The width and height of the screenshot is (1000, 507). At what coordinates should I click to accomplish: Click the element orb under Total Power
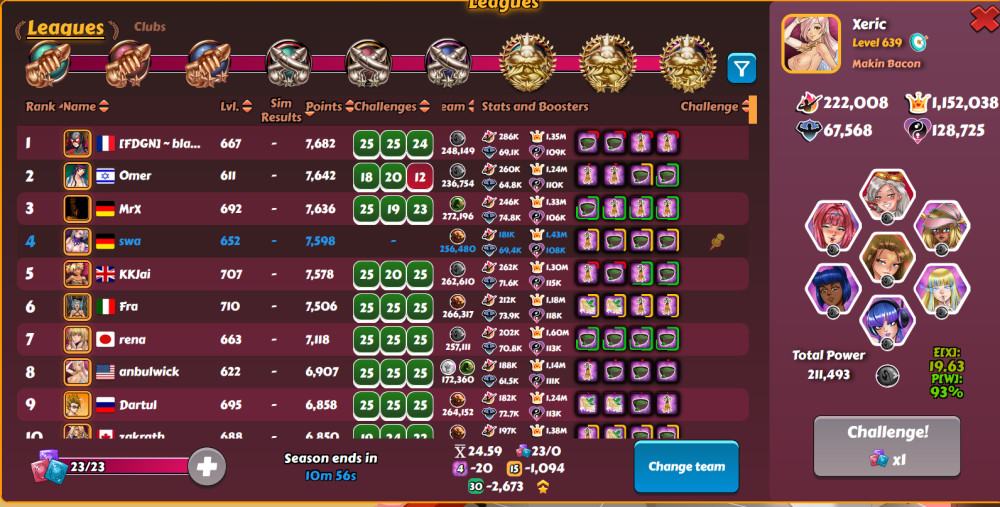tap(887, 375)
